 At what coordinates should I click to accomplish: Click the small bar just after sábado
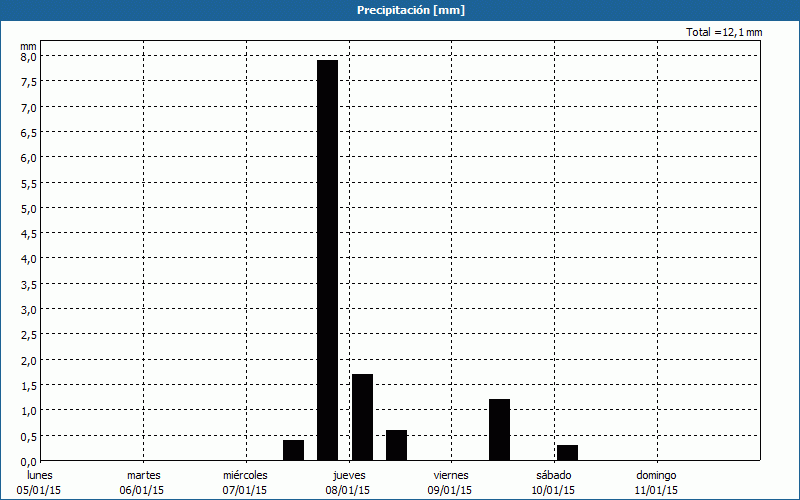tap(567, 452)
